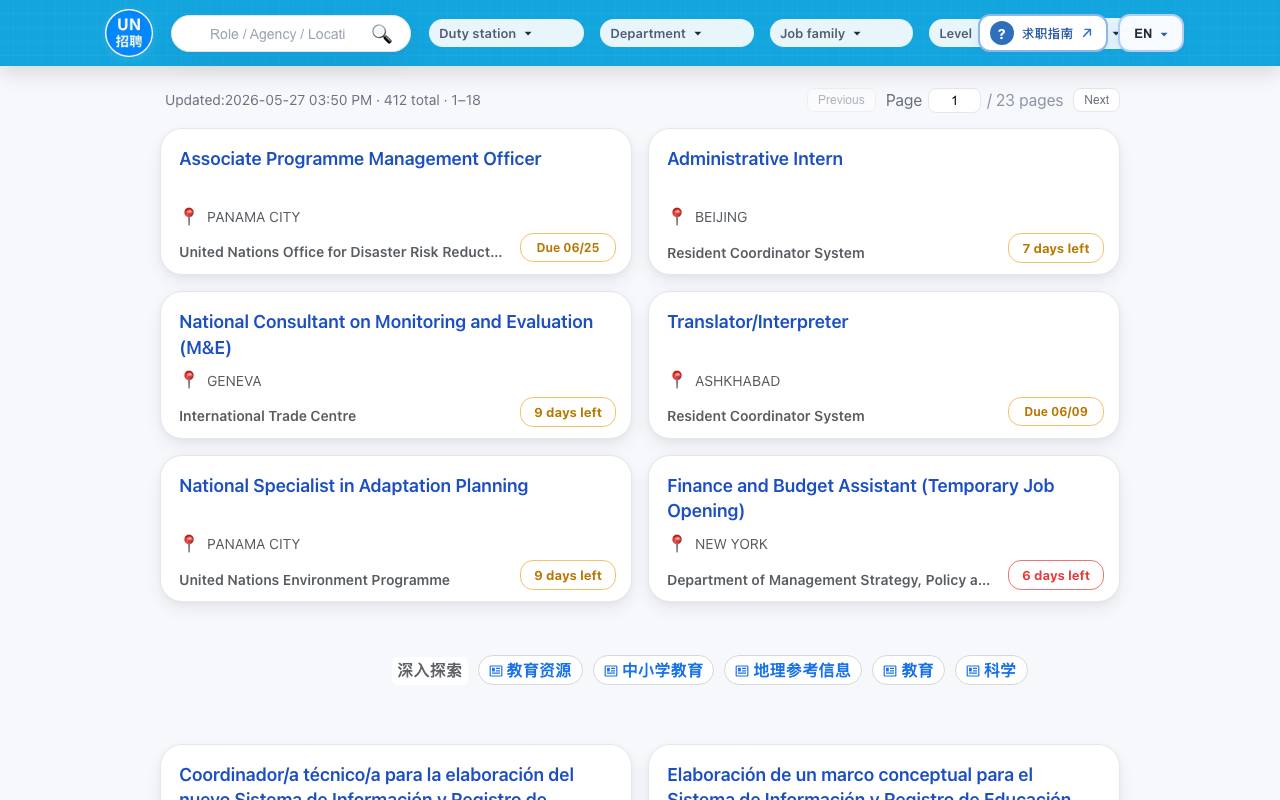Click the page number input box
Image resolution: width=1280 pixels, height=800 pixels.
(x=954, y=100)
